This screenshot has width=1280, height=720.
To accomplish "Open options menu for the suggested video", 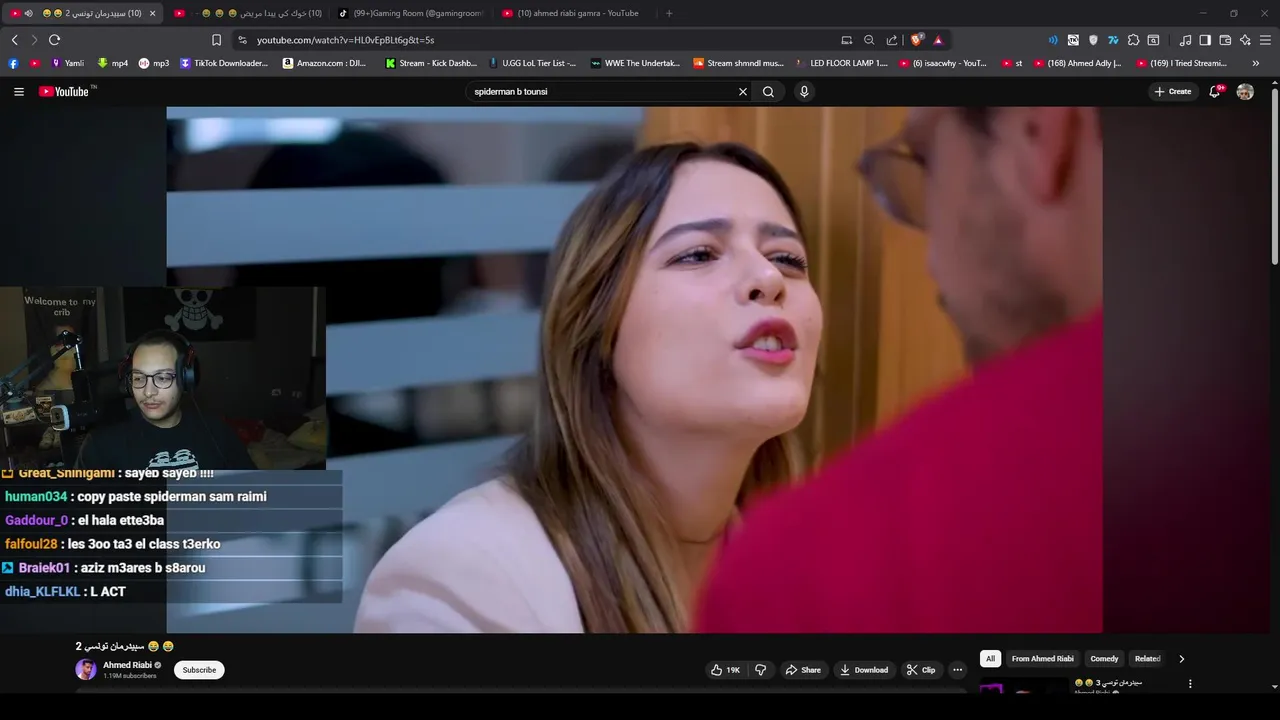I will (1190, 684).
